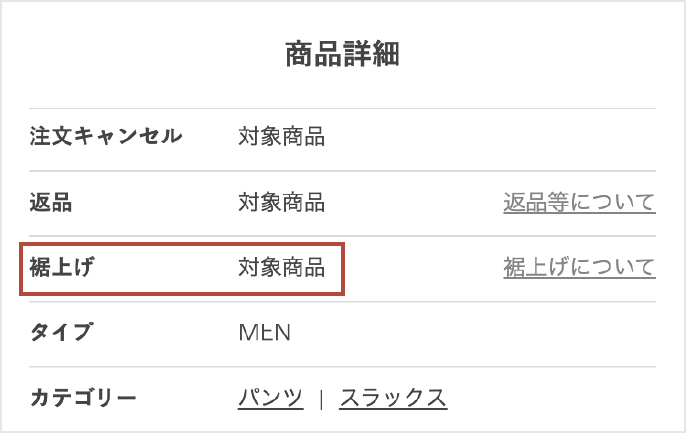Click the divider line below the 商品詳細 heading
The image size is (686, 433).
[343, 108]
